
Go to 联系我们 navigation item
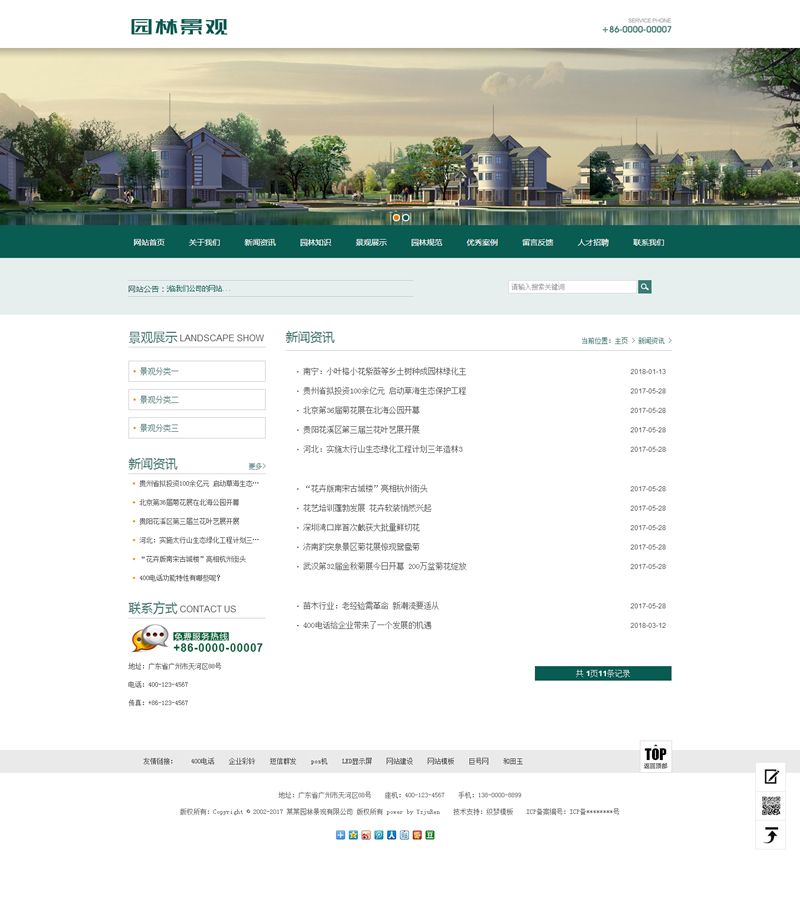pyautogui.click(x=648, y=243)
